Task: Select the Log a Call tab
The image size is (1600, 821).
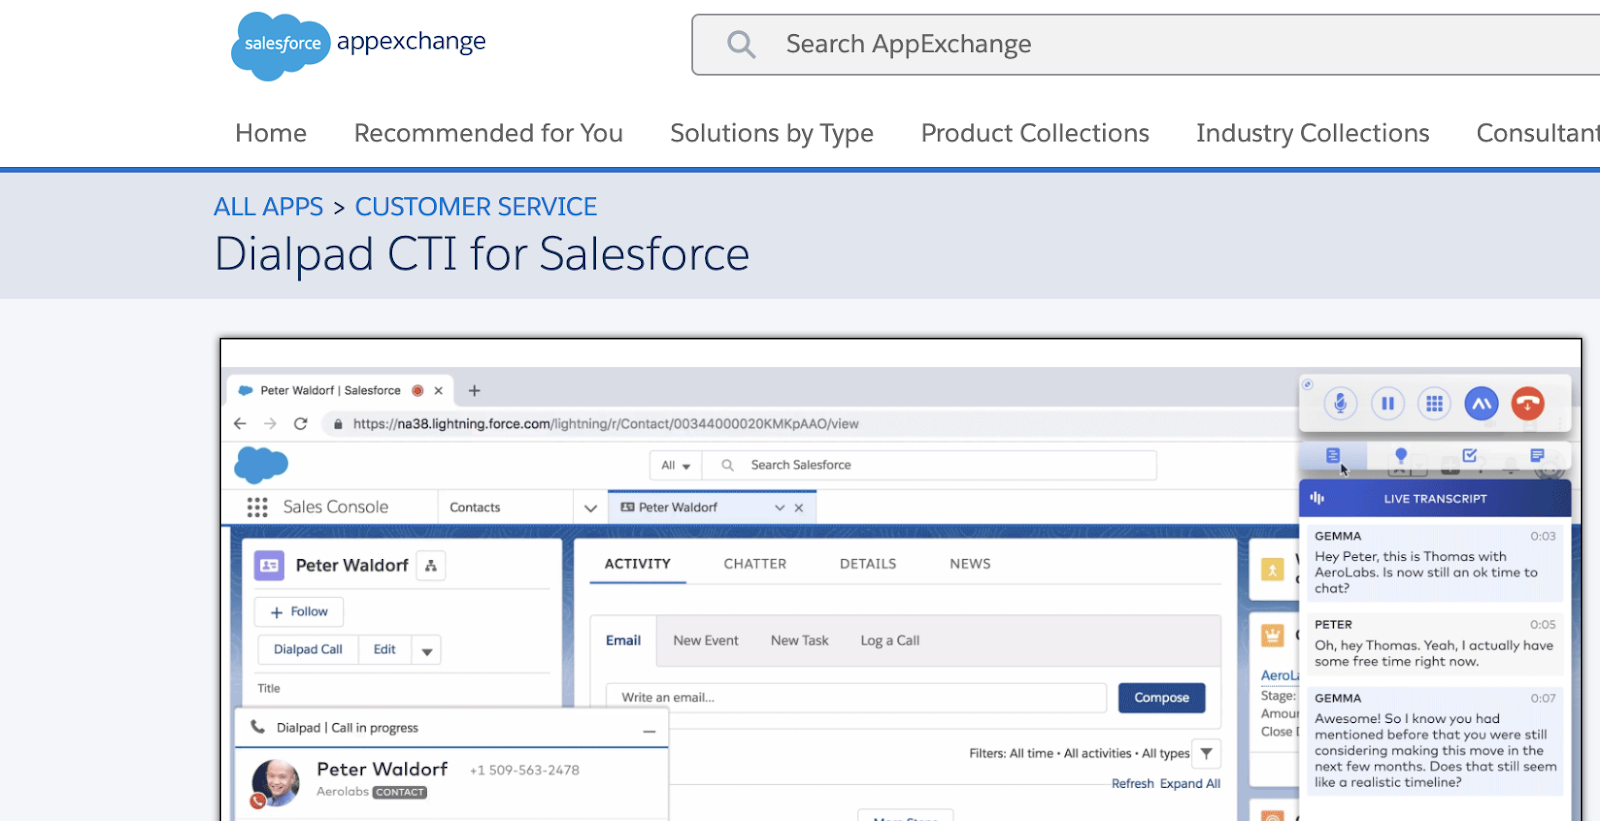Action: [x=890, y=641]
